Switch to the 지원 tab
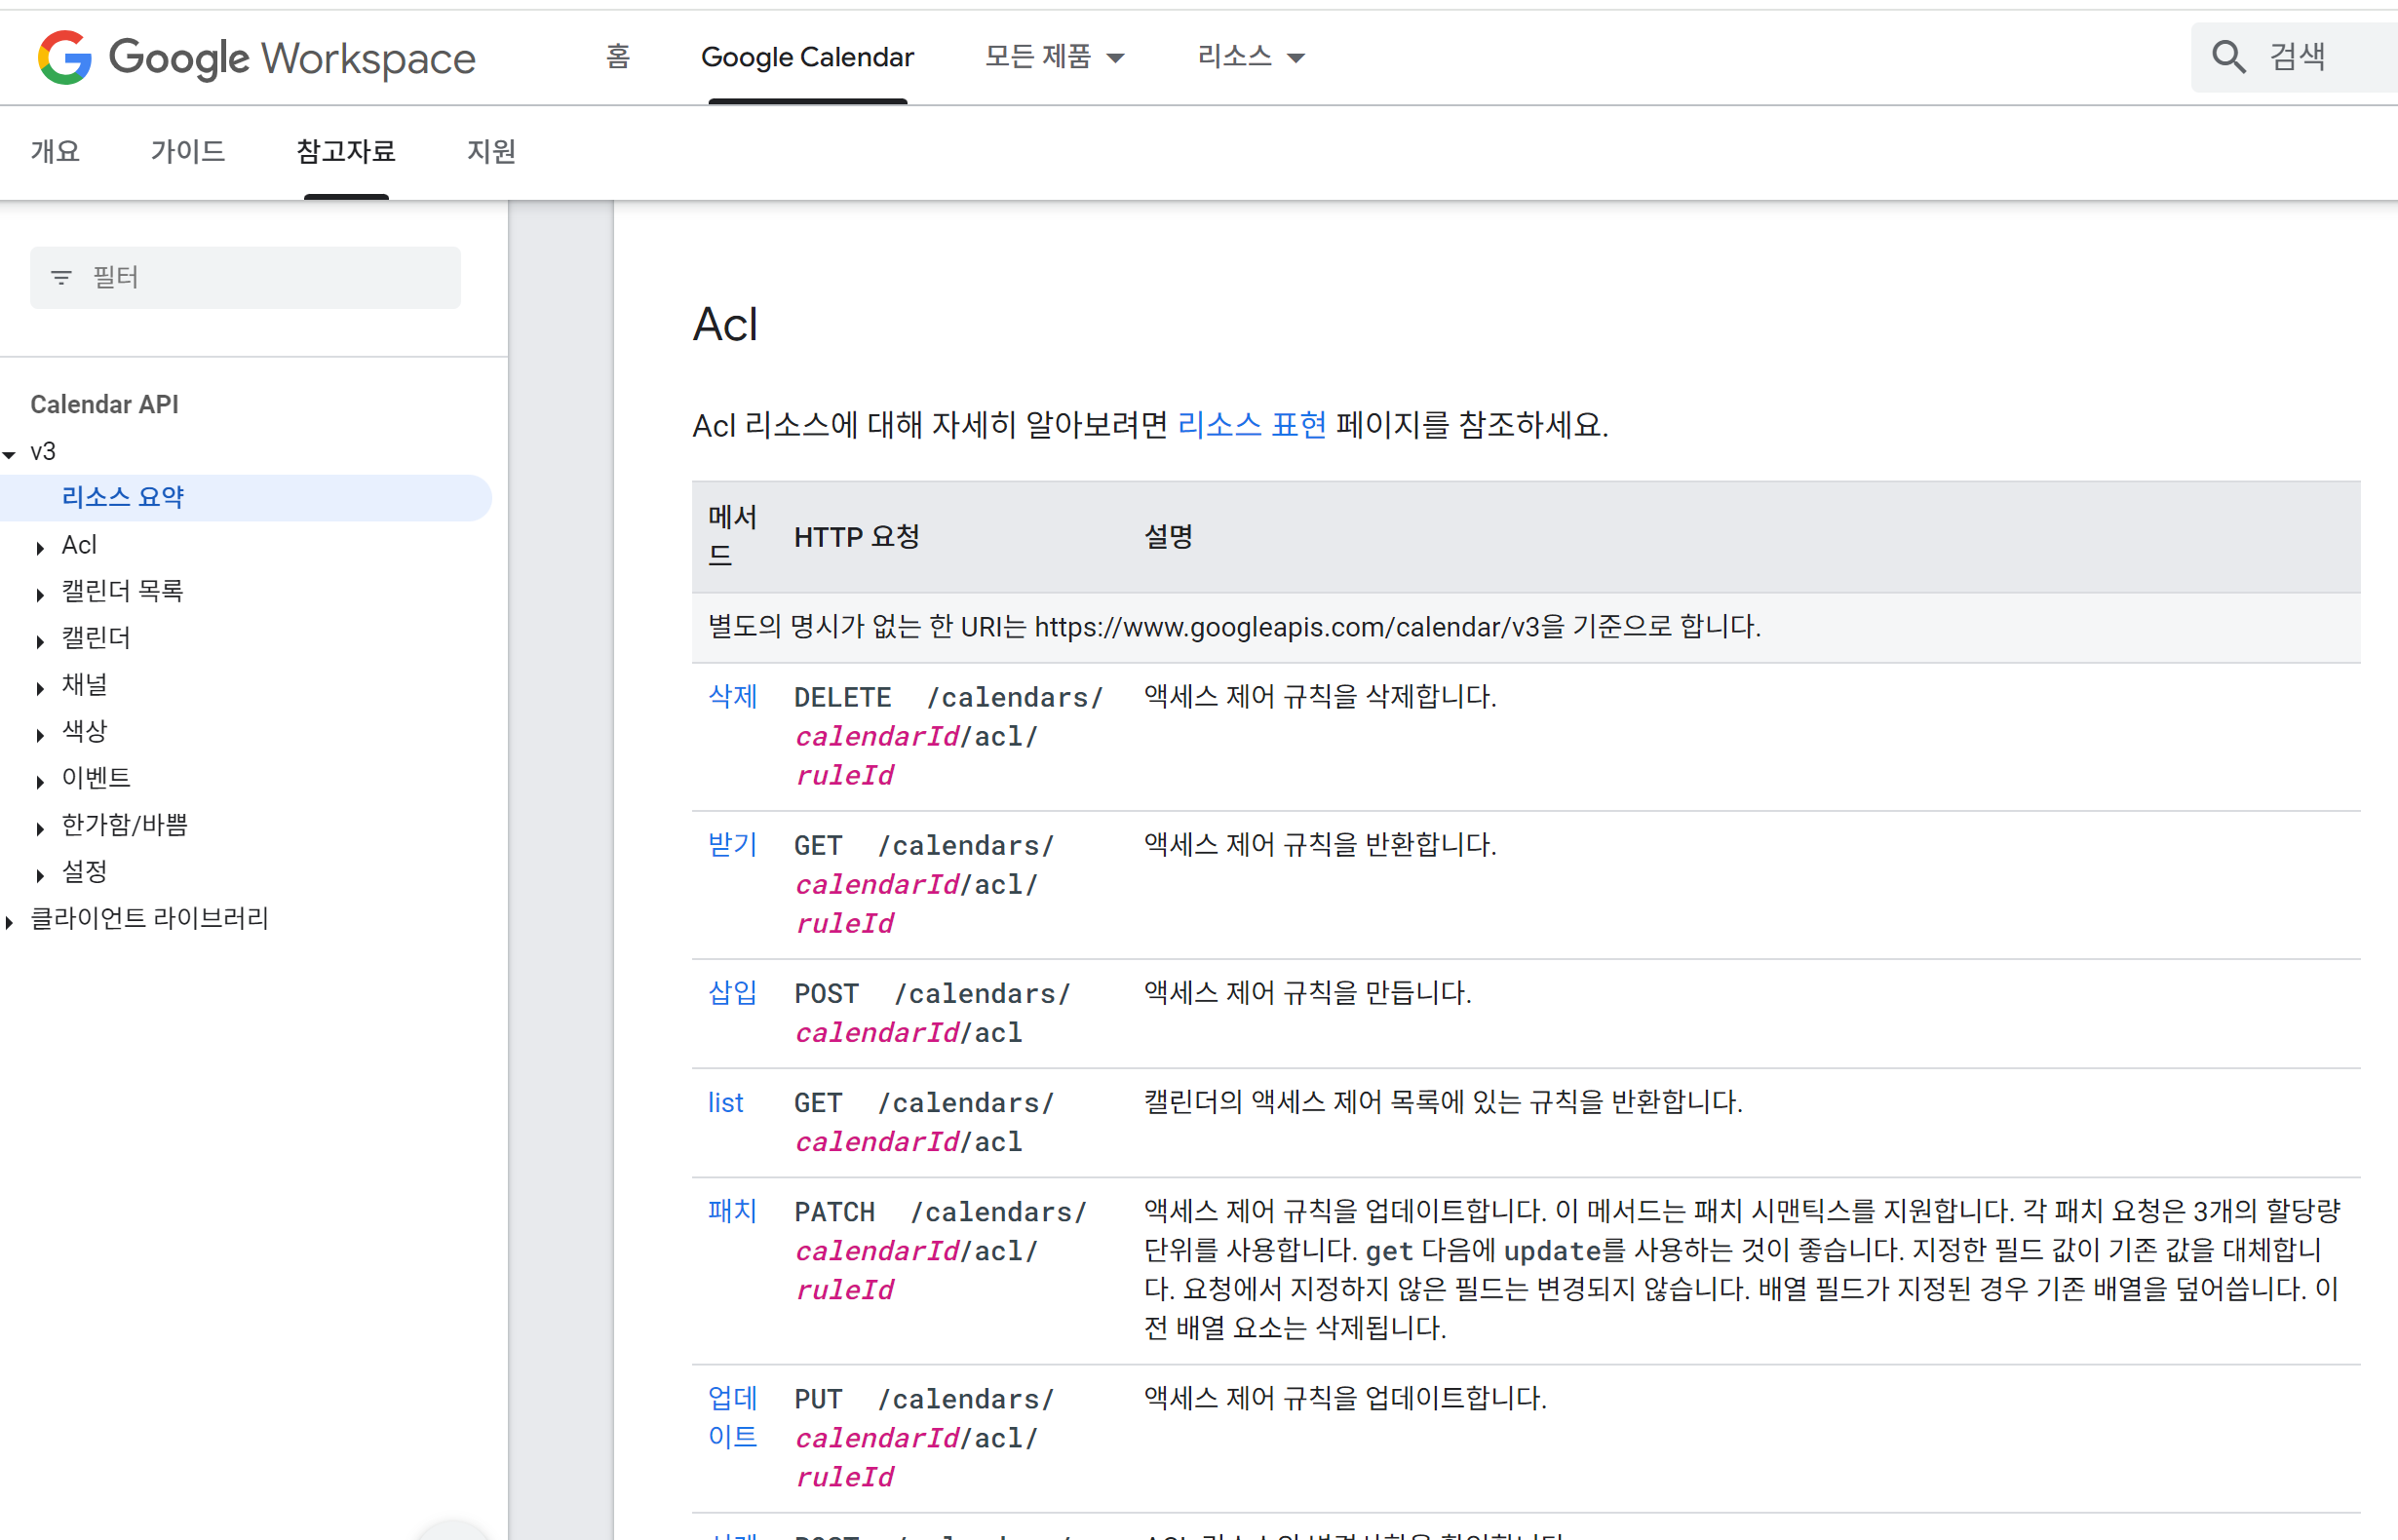 (x=491, y=151)
